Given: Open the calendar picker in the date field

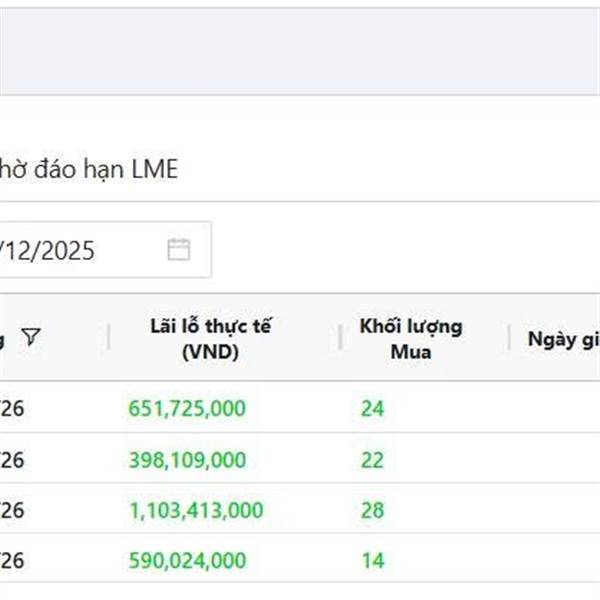Looking at the screenshot, I should pyautogui.click(x=179, y=250).
